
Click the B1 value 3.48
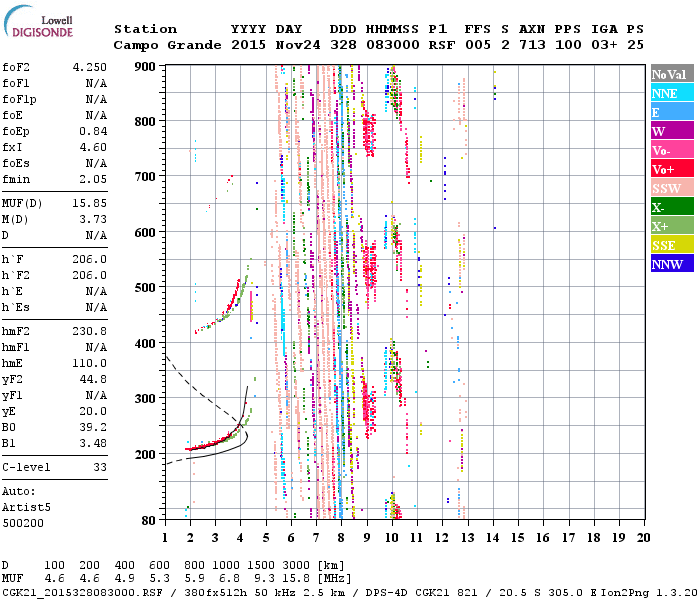click(93, 443)
